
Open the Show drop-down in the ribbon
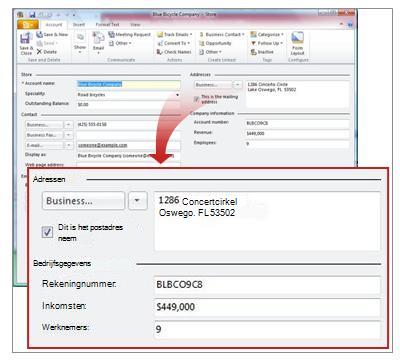click(80, 43)
